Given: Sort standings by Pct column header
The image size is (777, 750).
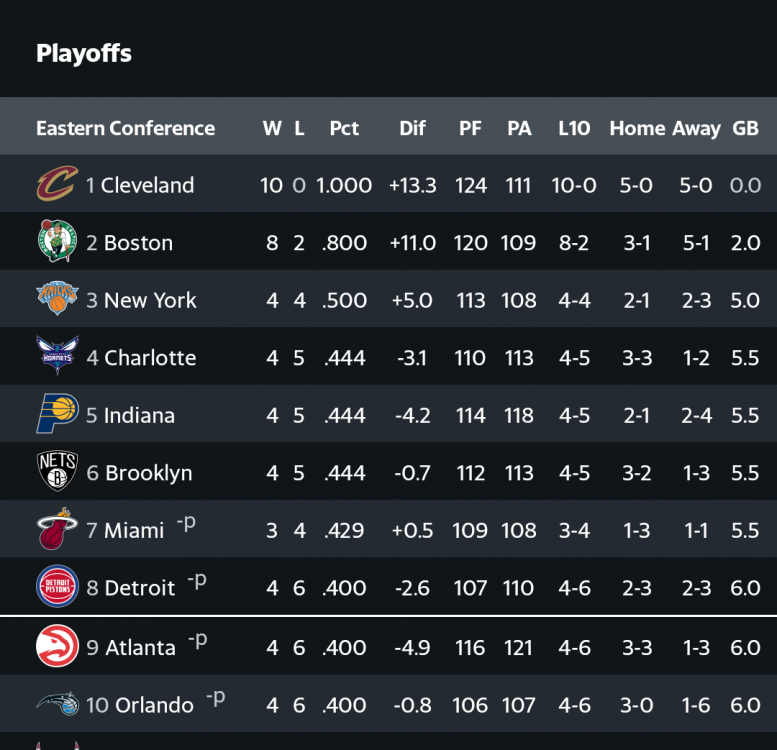Looking at the screenshot, I should pos(344,128).
